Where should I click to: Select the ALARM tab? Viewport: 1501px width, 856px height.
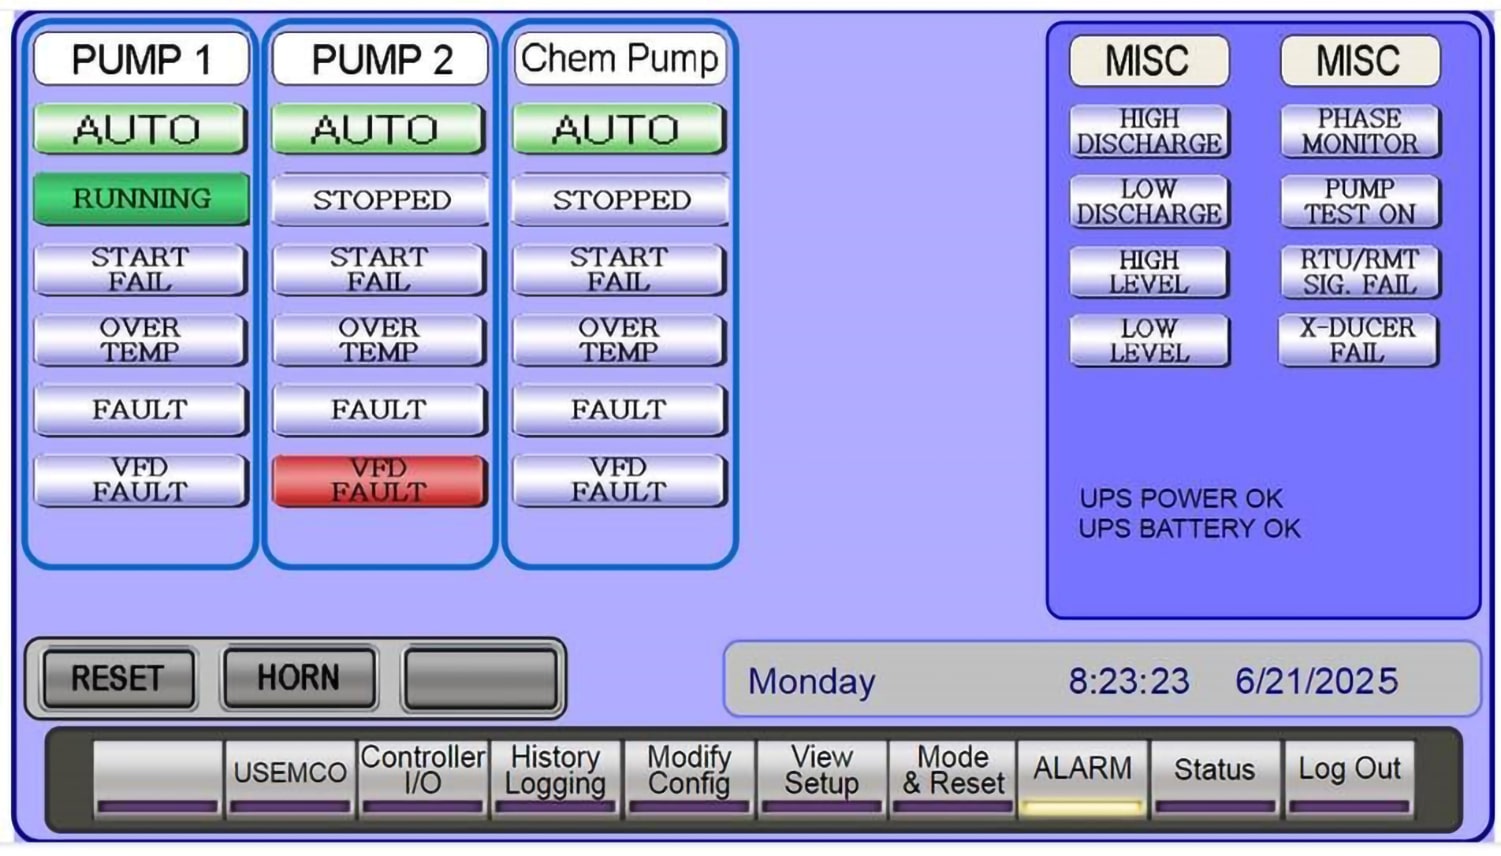1083,779
